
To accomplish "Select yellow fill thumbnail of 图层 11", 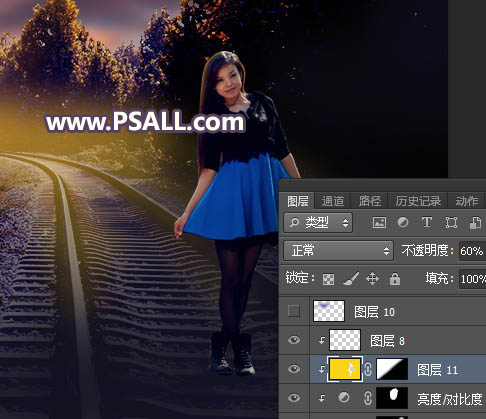I will click(x=345, y=369).
